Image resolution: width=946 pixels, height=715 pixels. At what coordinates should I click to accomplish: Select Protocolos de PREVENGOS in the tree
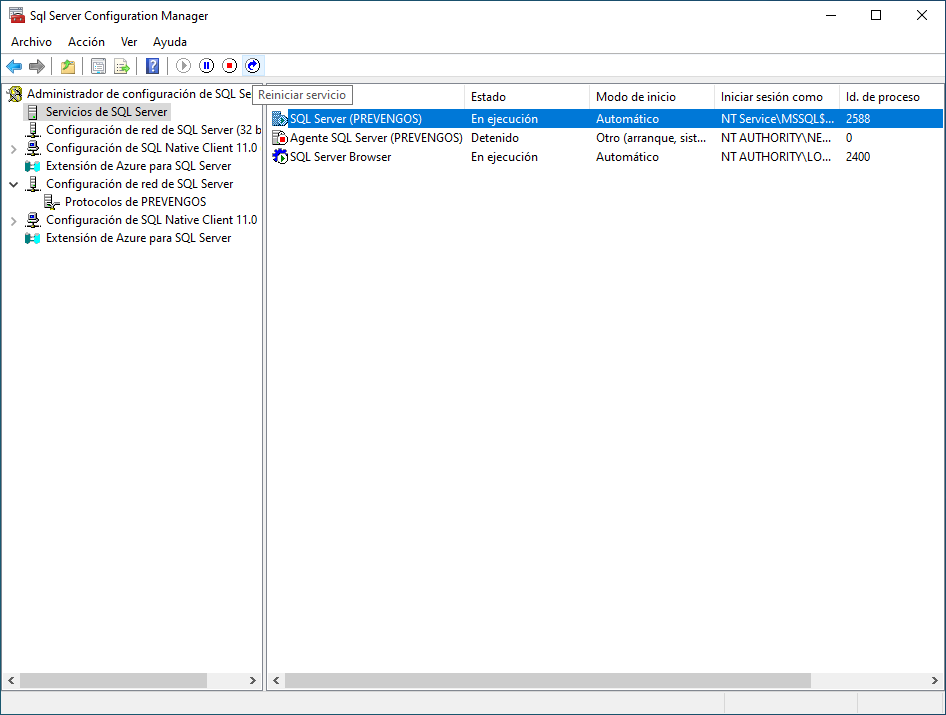(135, 202)
